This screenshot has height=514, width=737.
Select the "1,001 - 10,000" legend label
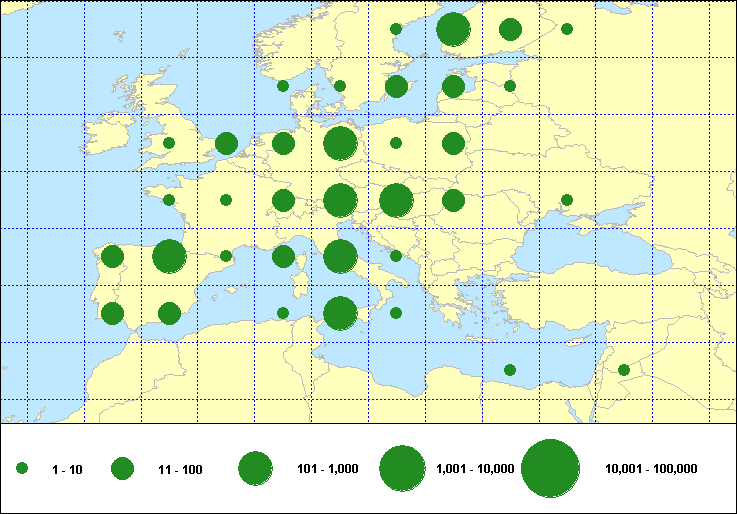(x=475, y=469)
